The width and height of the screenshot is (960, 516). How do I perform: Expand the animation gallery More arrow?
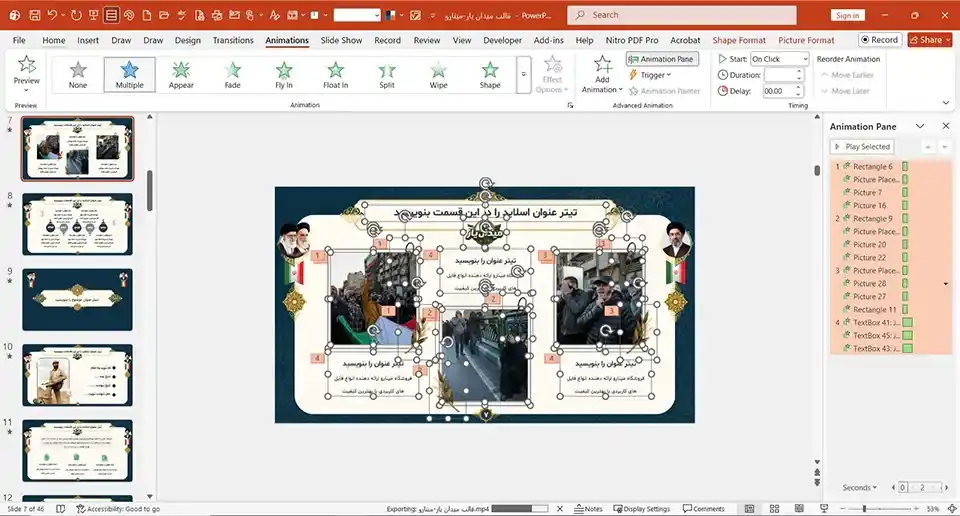(523, 75)
